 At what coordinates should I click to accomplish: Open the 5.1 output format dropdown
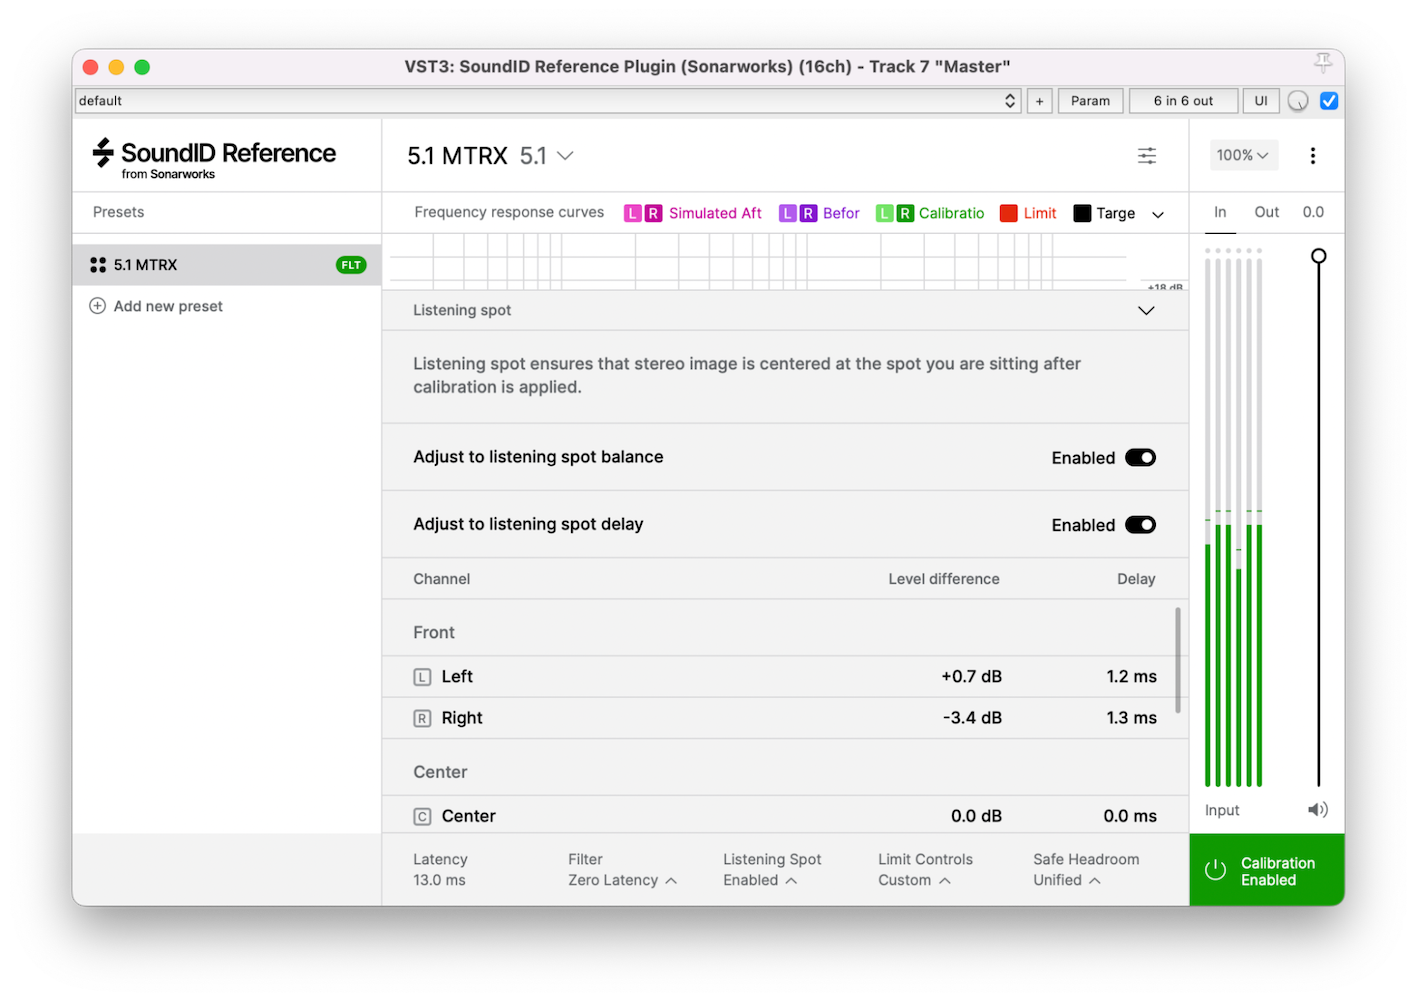coord(546,156)
